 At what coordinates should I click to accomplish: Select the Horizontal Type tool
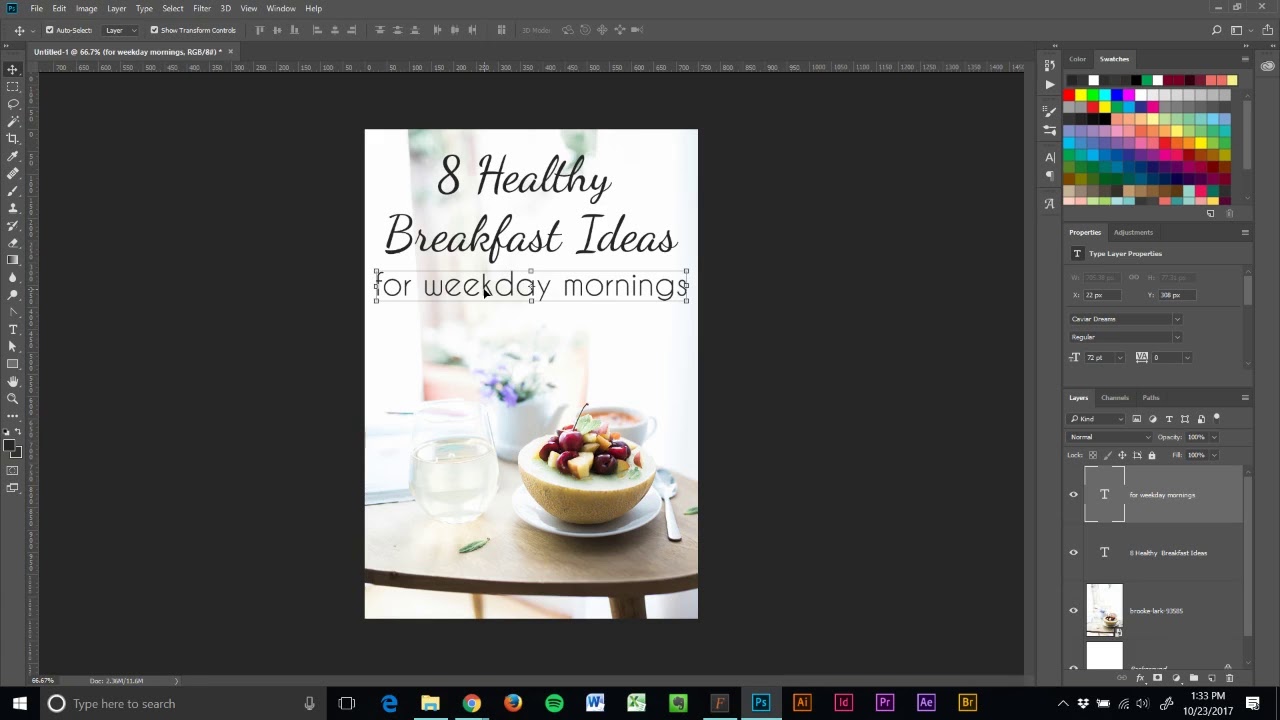(13, 329)
